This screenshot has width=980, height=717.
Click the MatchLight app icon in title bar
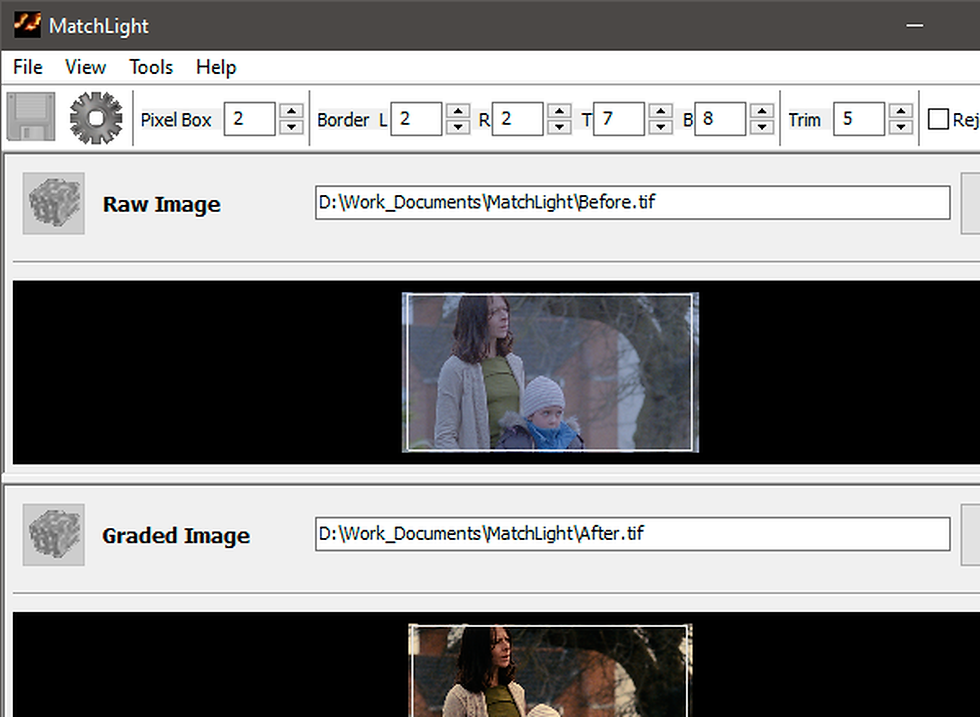[28, 25]
